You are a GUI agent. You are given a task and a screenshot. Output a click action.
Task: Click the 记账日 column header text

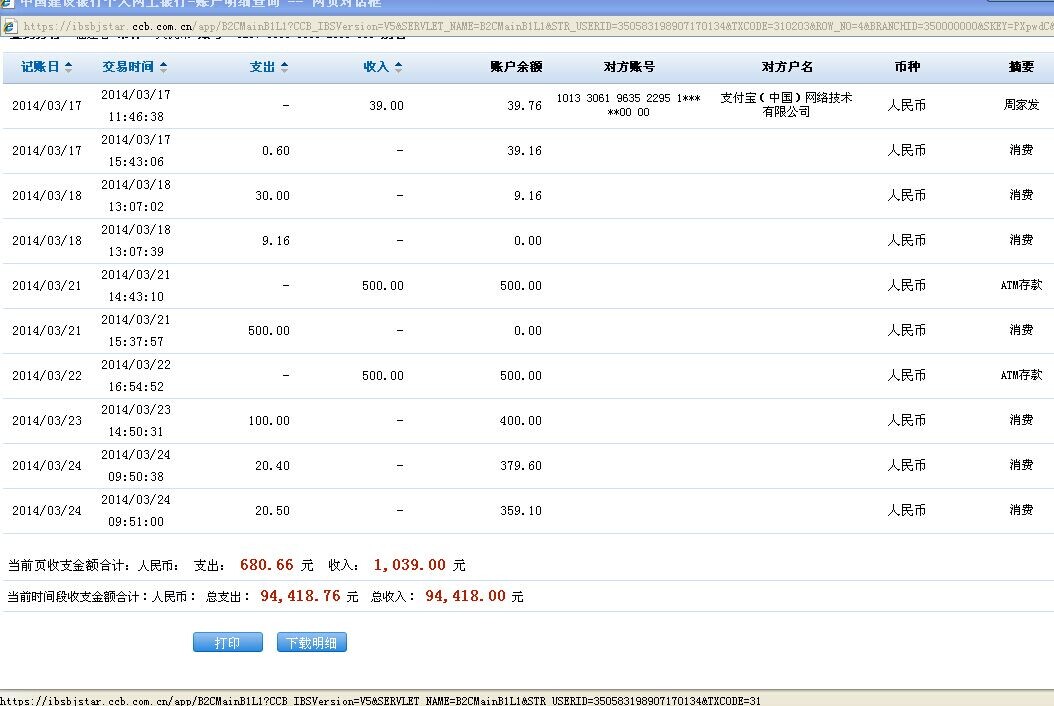(40, 67)
